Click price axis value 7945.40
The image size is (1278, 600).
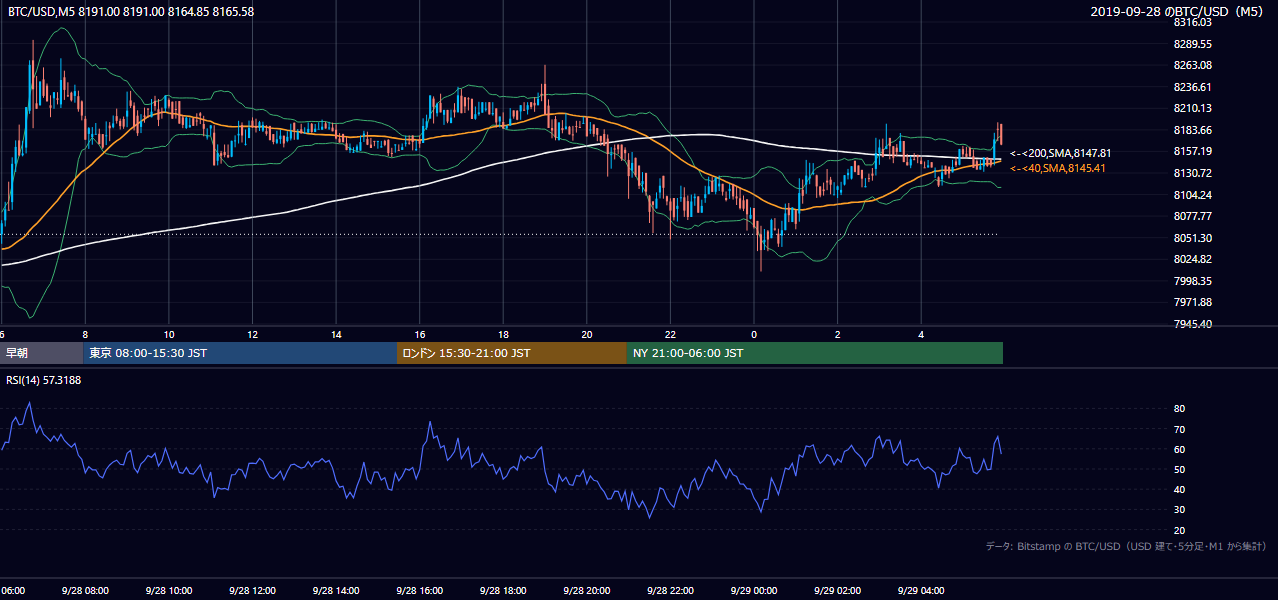point(1193,324)
